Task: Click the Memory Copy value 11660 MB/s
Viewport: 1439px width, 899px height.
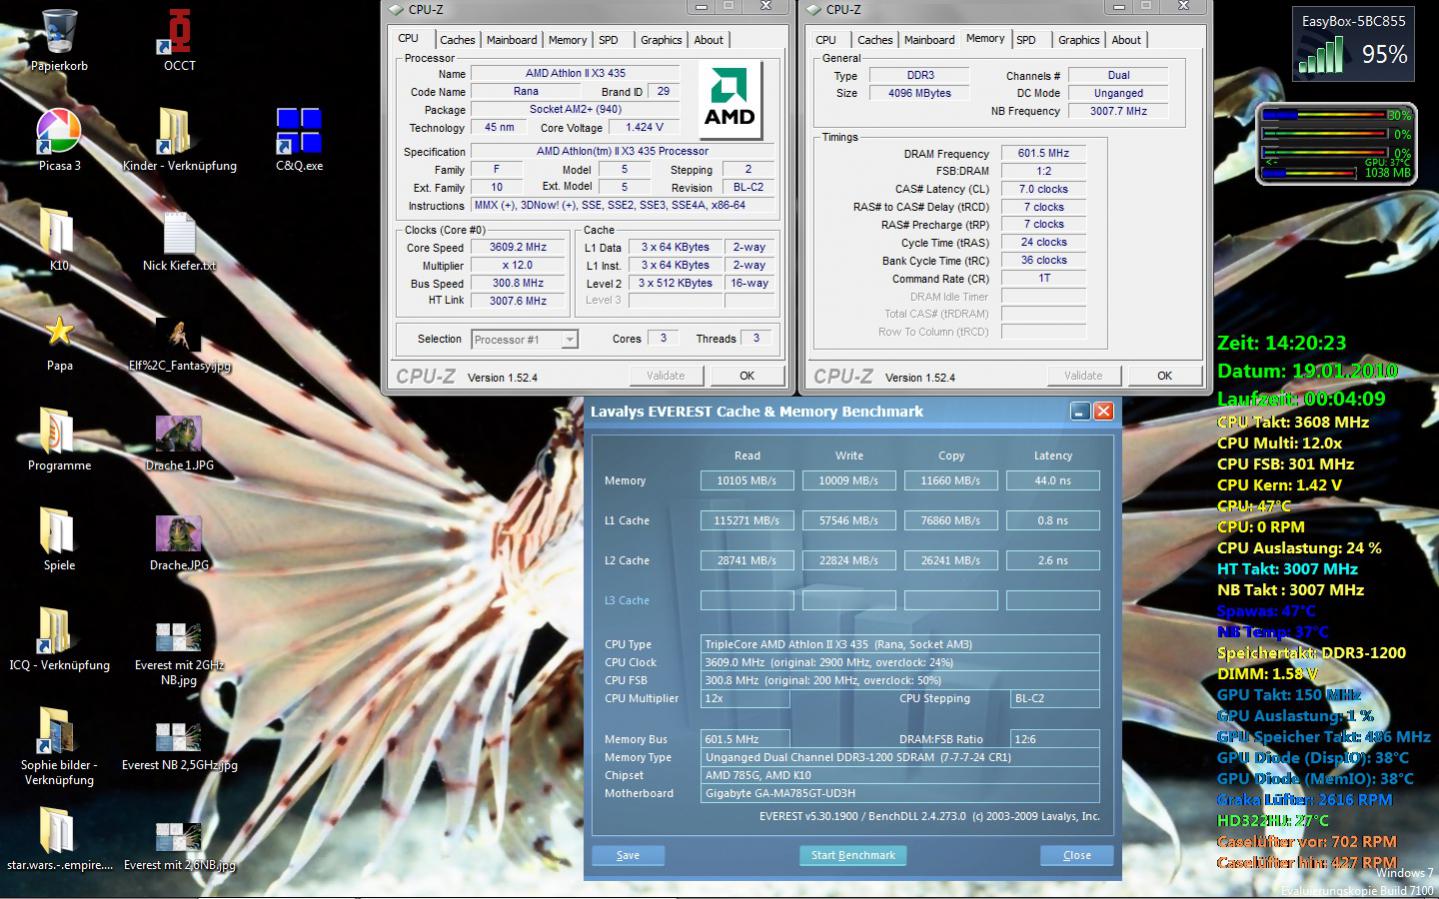Action: coord(951,481)
